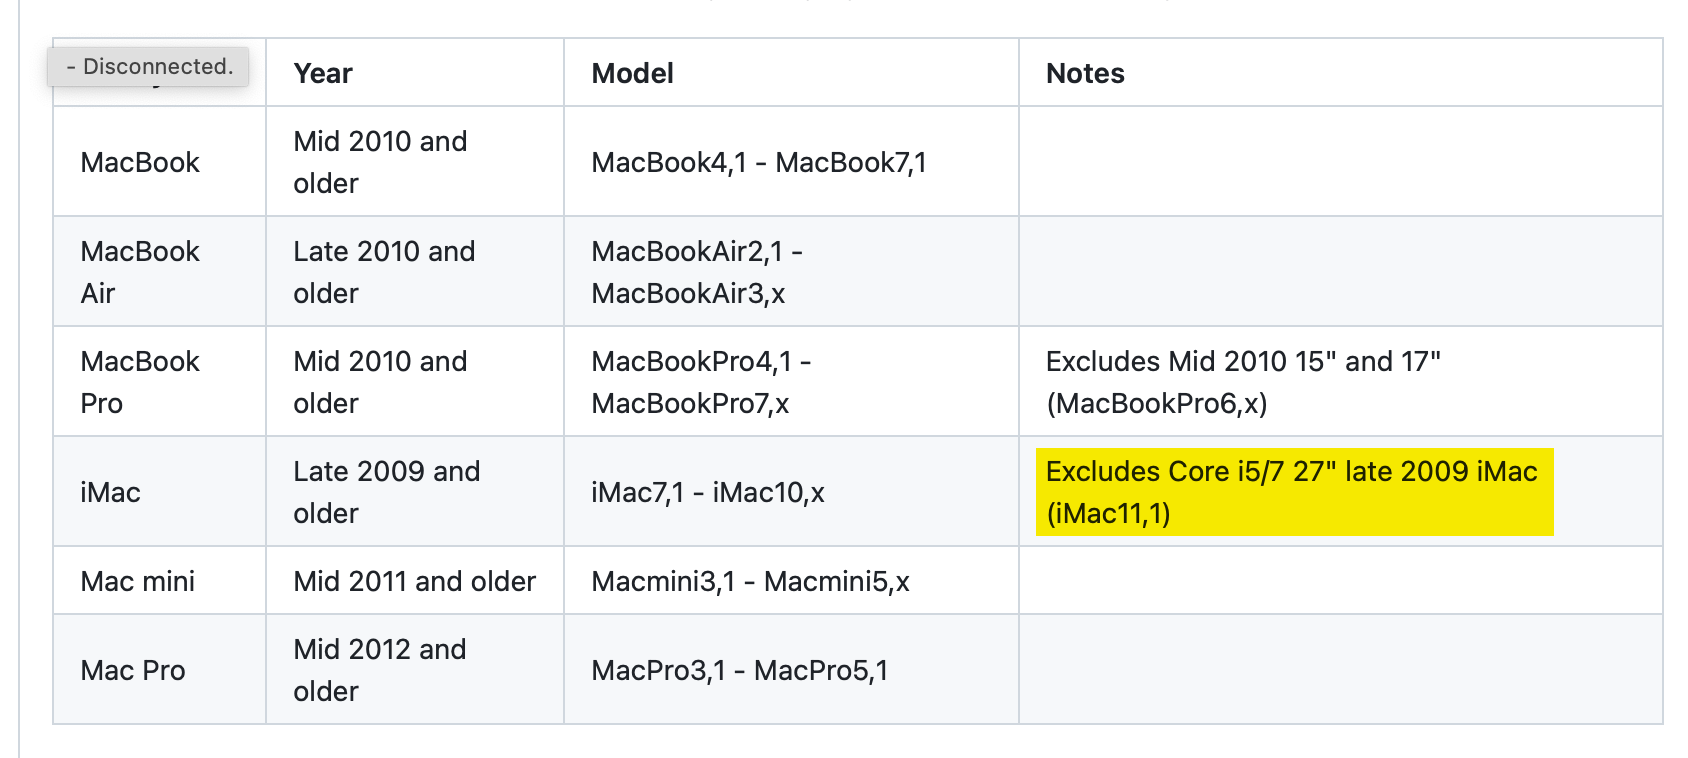The height and width of the screenshot is (758, 1688).
Task: Click the MacBook Pro row label
Action: click(x=140, y=382)
